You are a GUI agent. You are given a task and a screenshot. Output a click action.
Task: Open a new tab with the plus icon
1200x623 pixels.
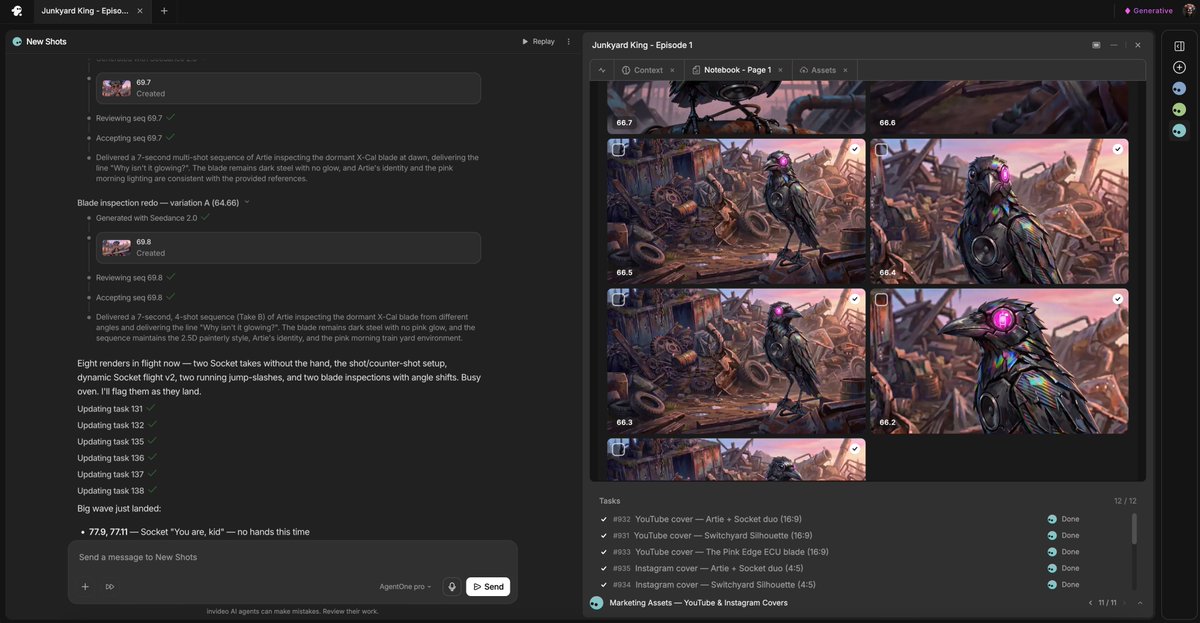(164, 11)
